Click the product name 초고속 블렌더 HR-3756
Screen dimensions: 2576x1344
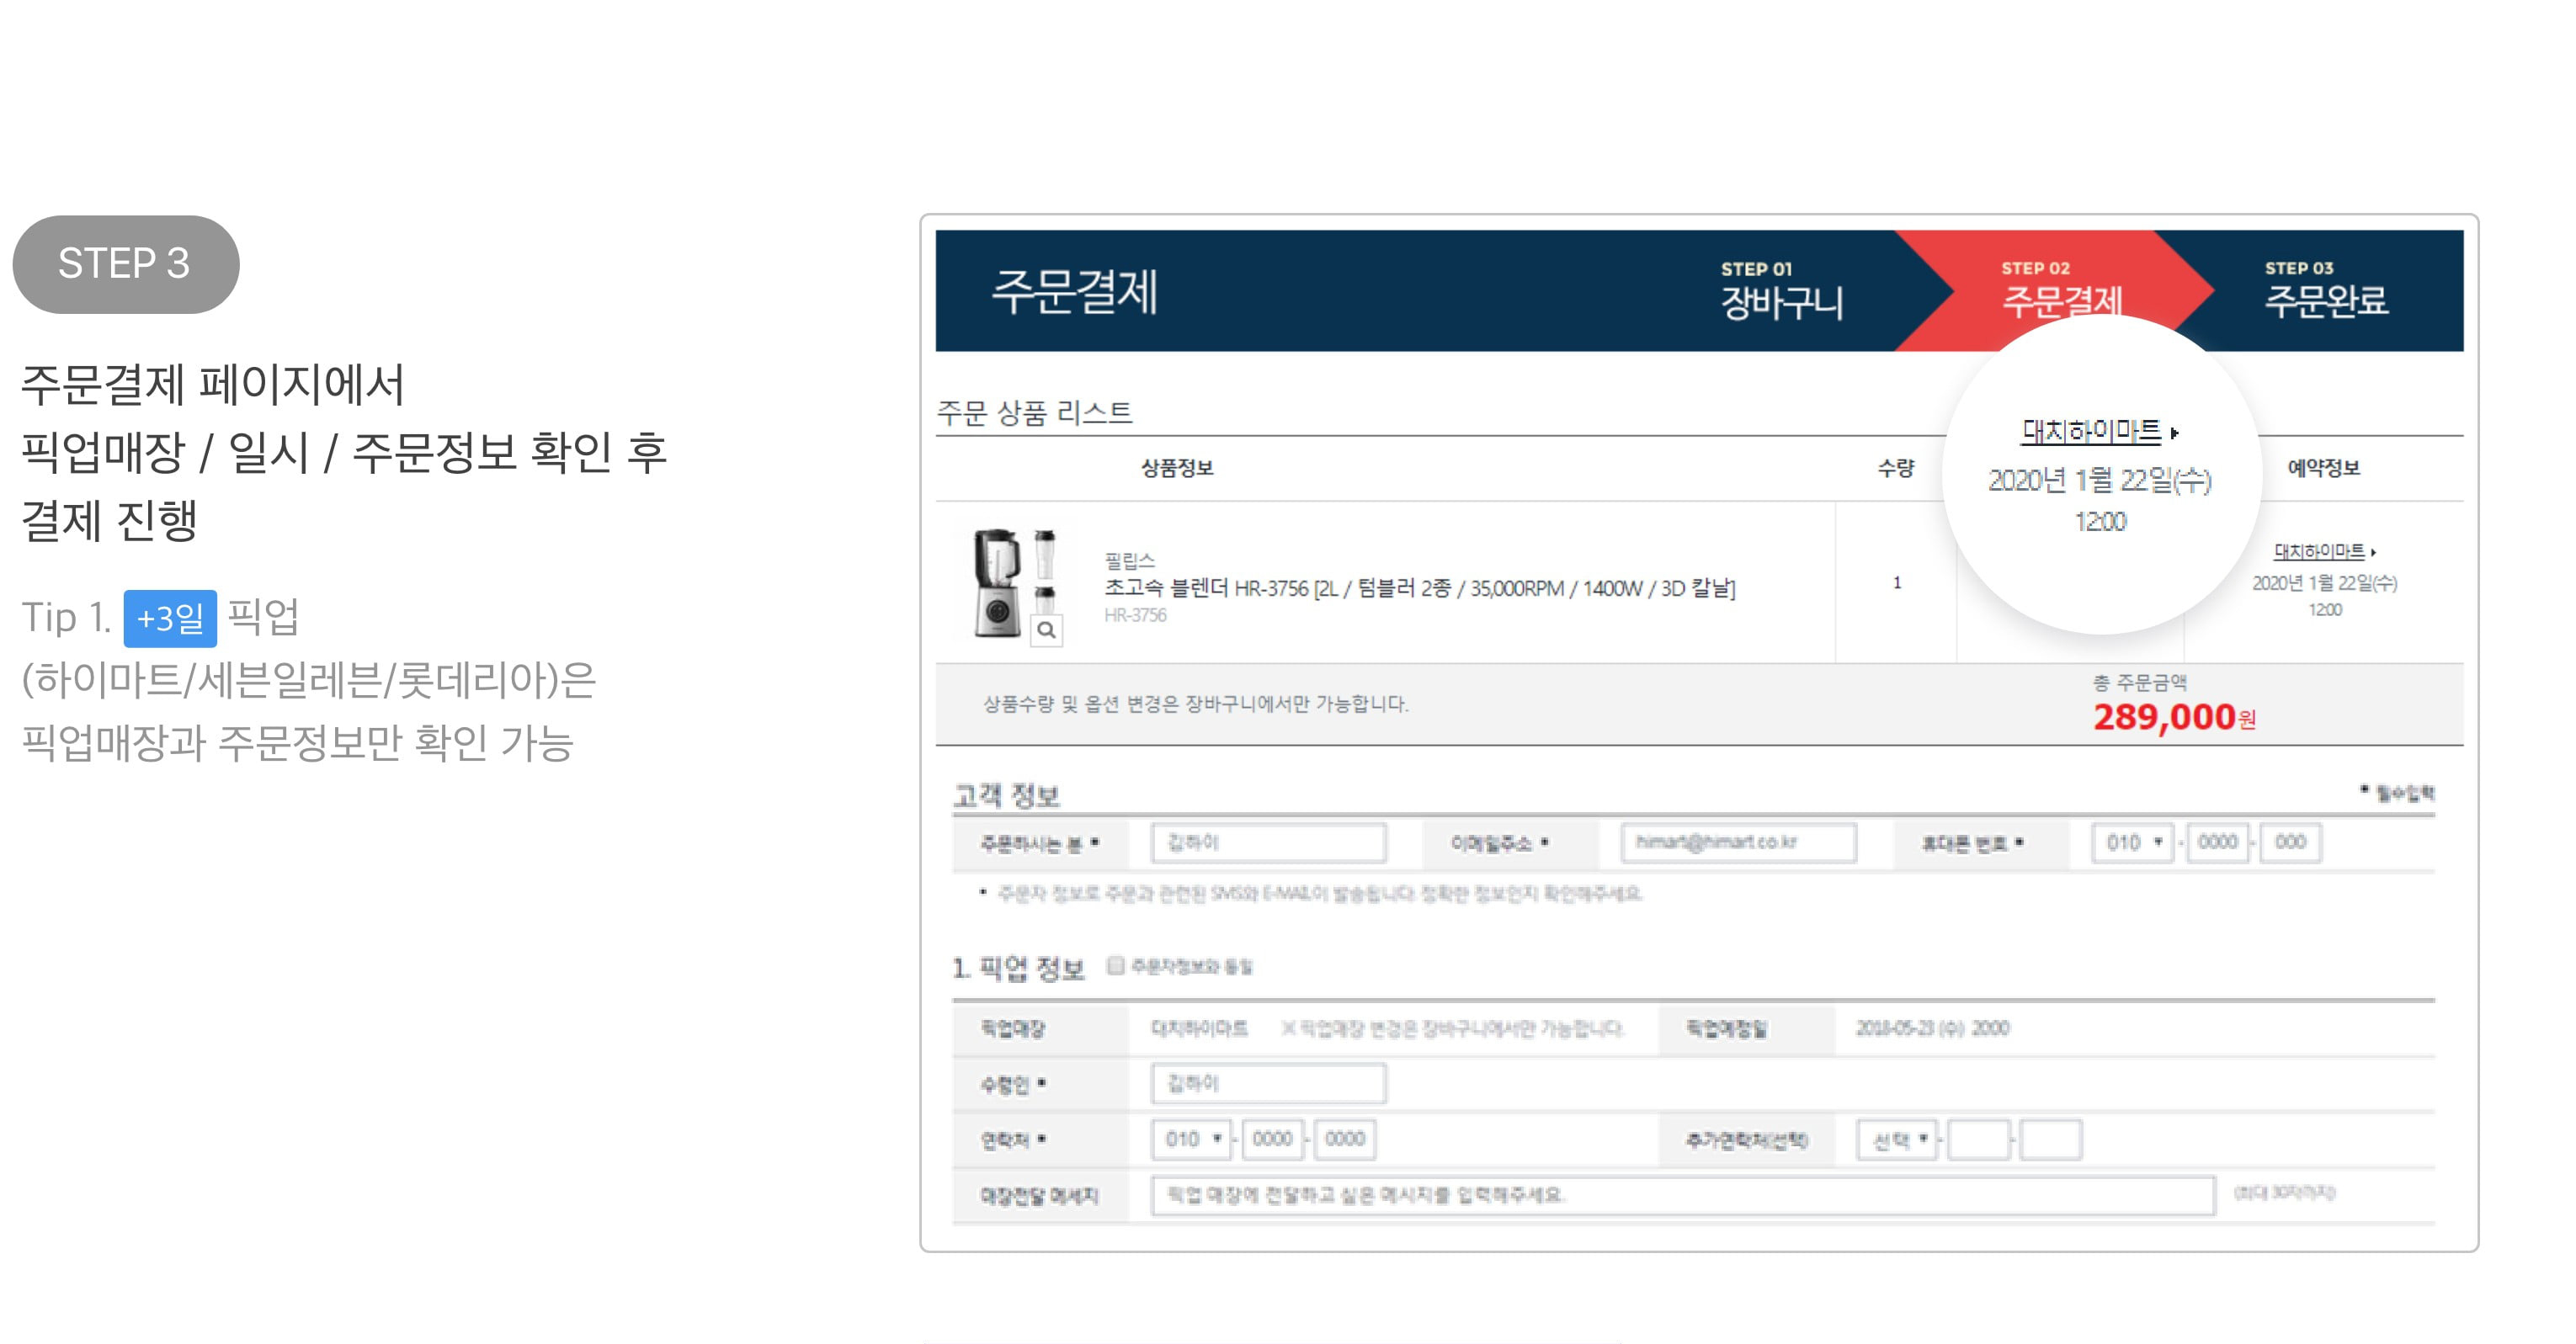1419,588
